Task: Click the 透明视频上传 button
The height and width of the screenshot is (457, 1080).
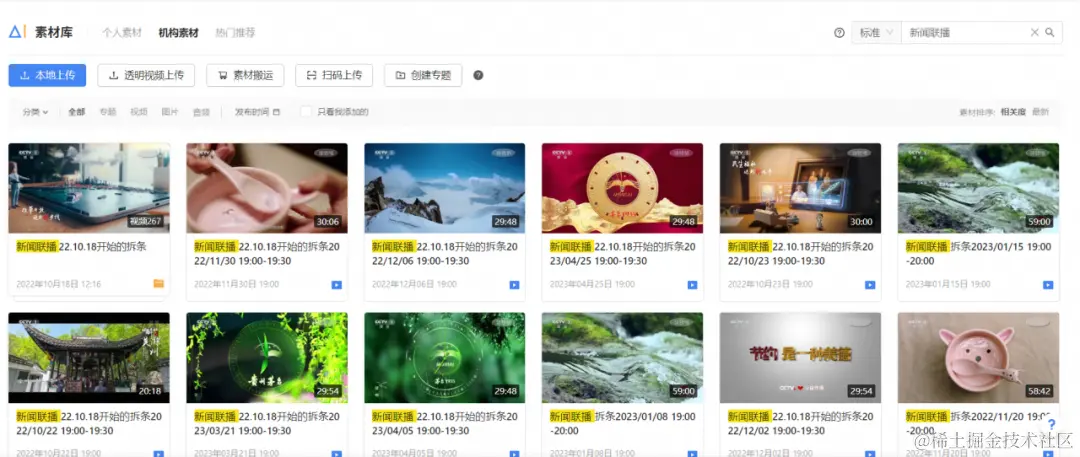Action: pos(146,75)
